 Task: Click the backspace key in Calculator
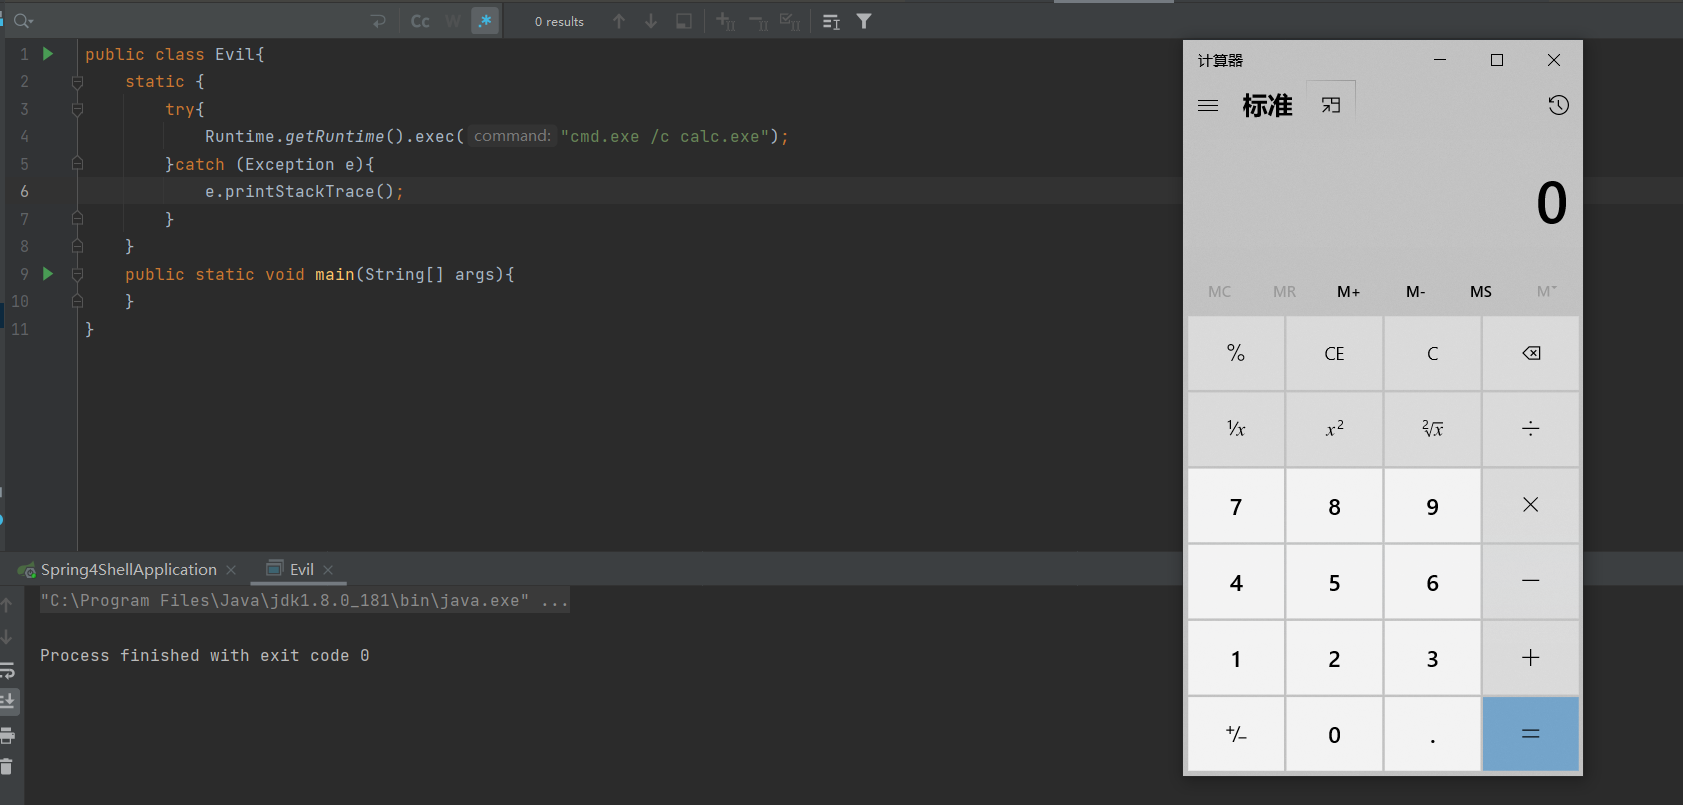[x=1531, y=353]
